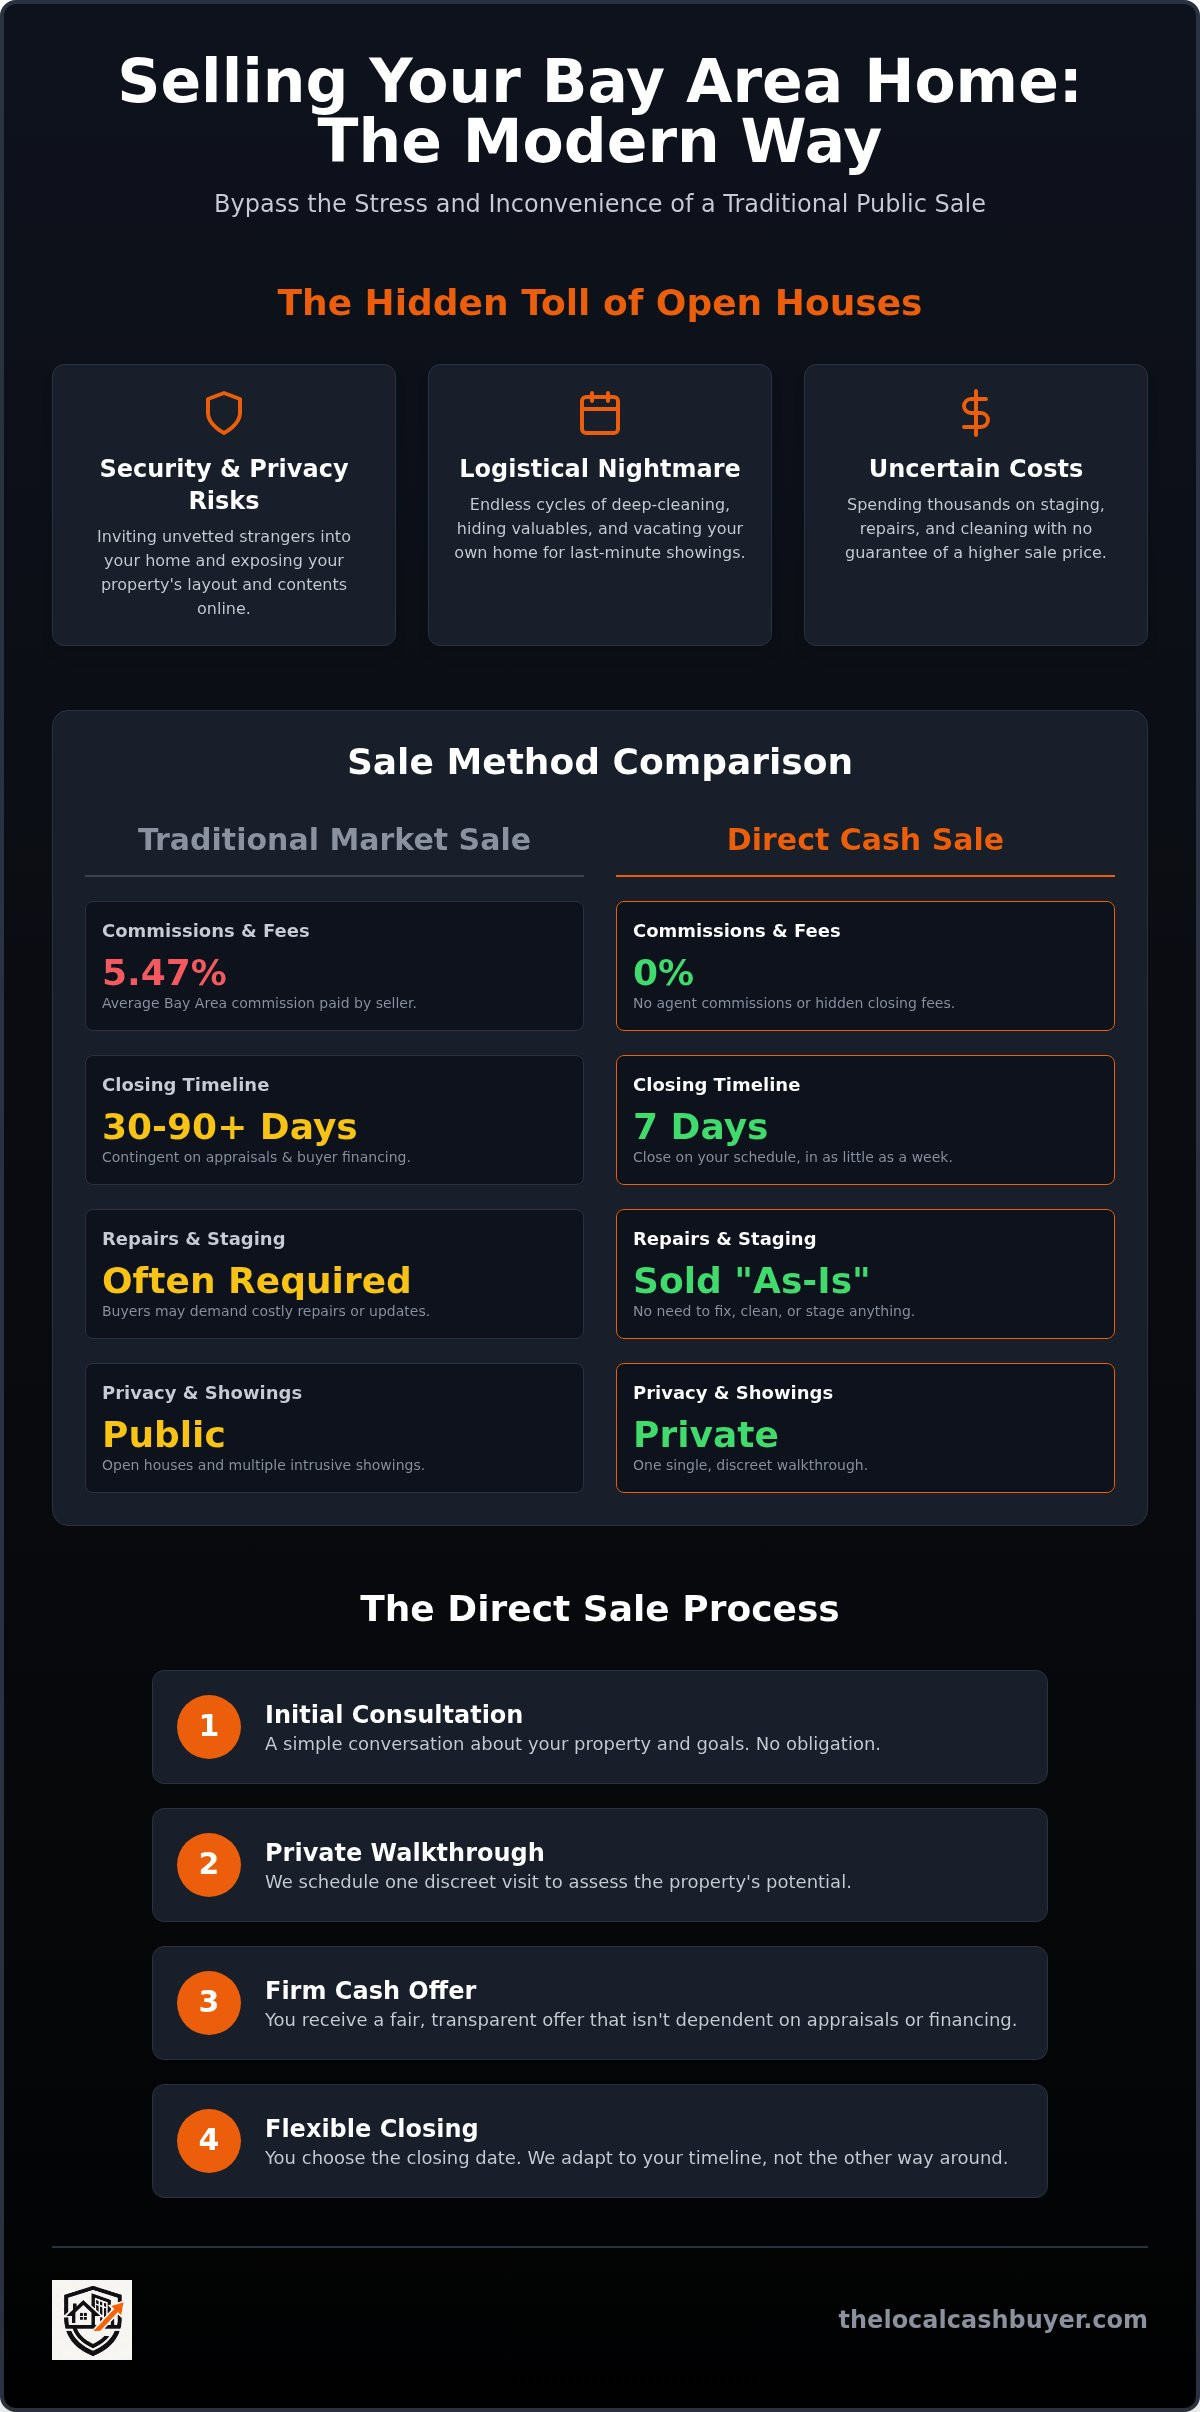Open the 7 Days closing timeline card
Image resolution: width=1200 pixels, height=2412 pixels.
click(x=865, y=1119)
